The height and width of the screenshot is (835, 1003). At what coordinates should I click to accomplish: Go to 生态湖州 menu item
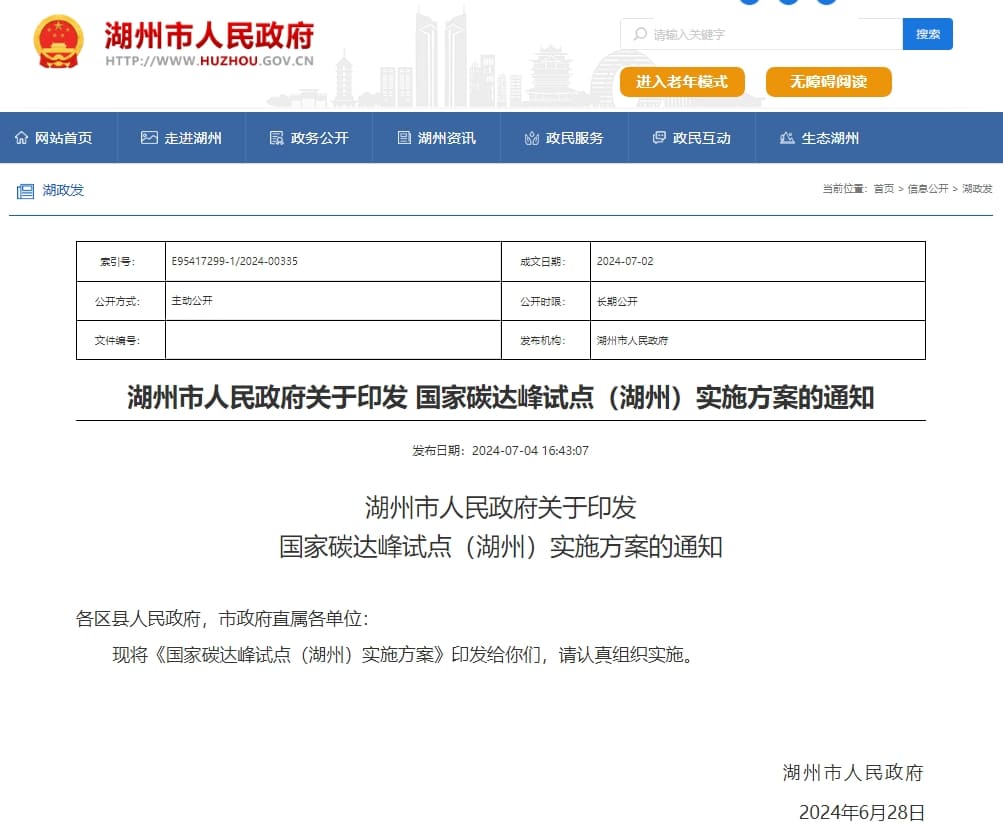(830, 138)
